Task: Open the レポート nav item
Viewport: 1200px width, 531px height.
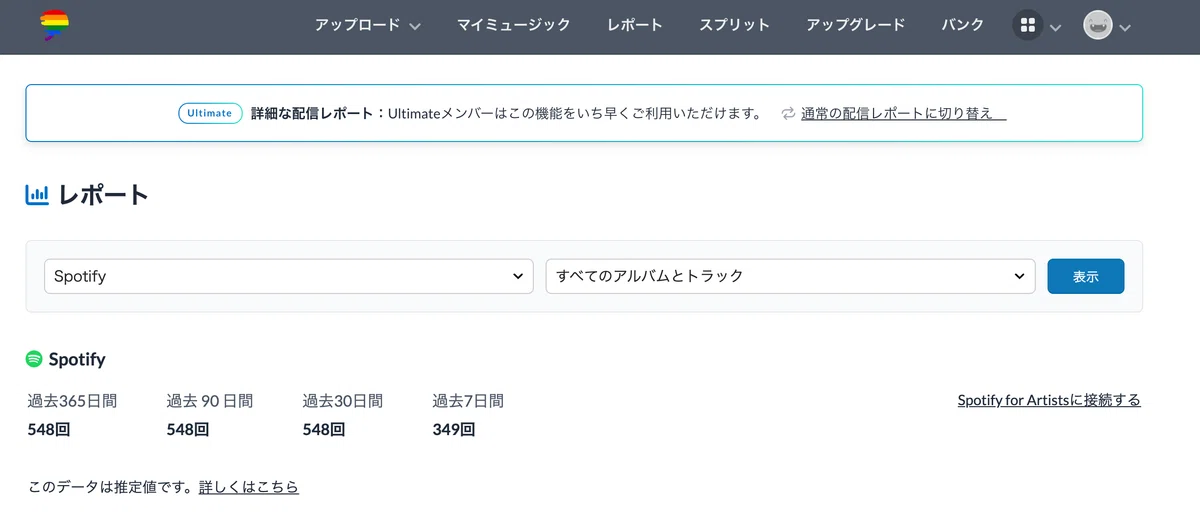Action: coord(635,25)
